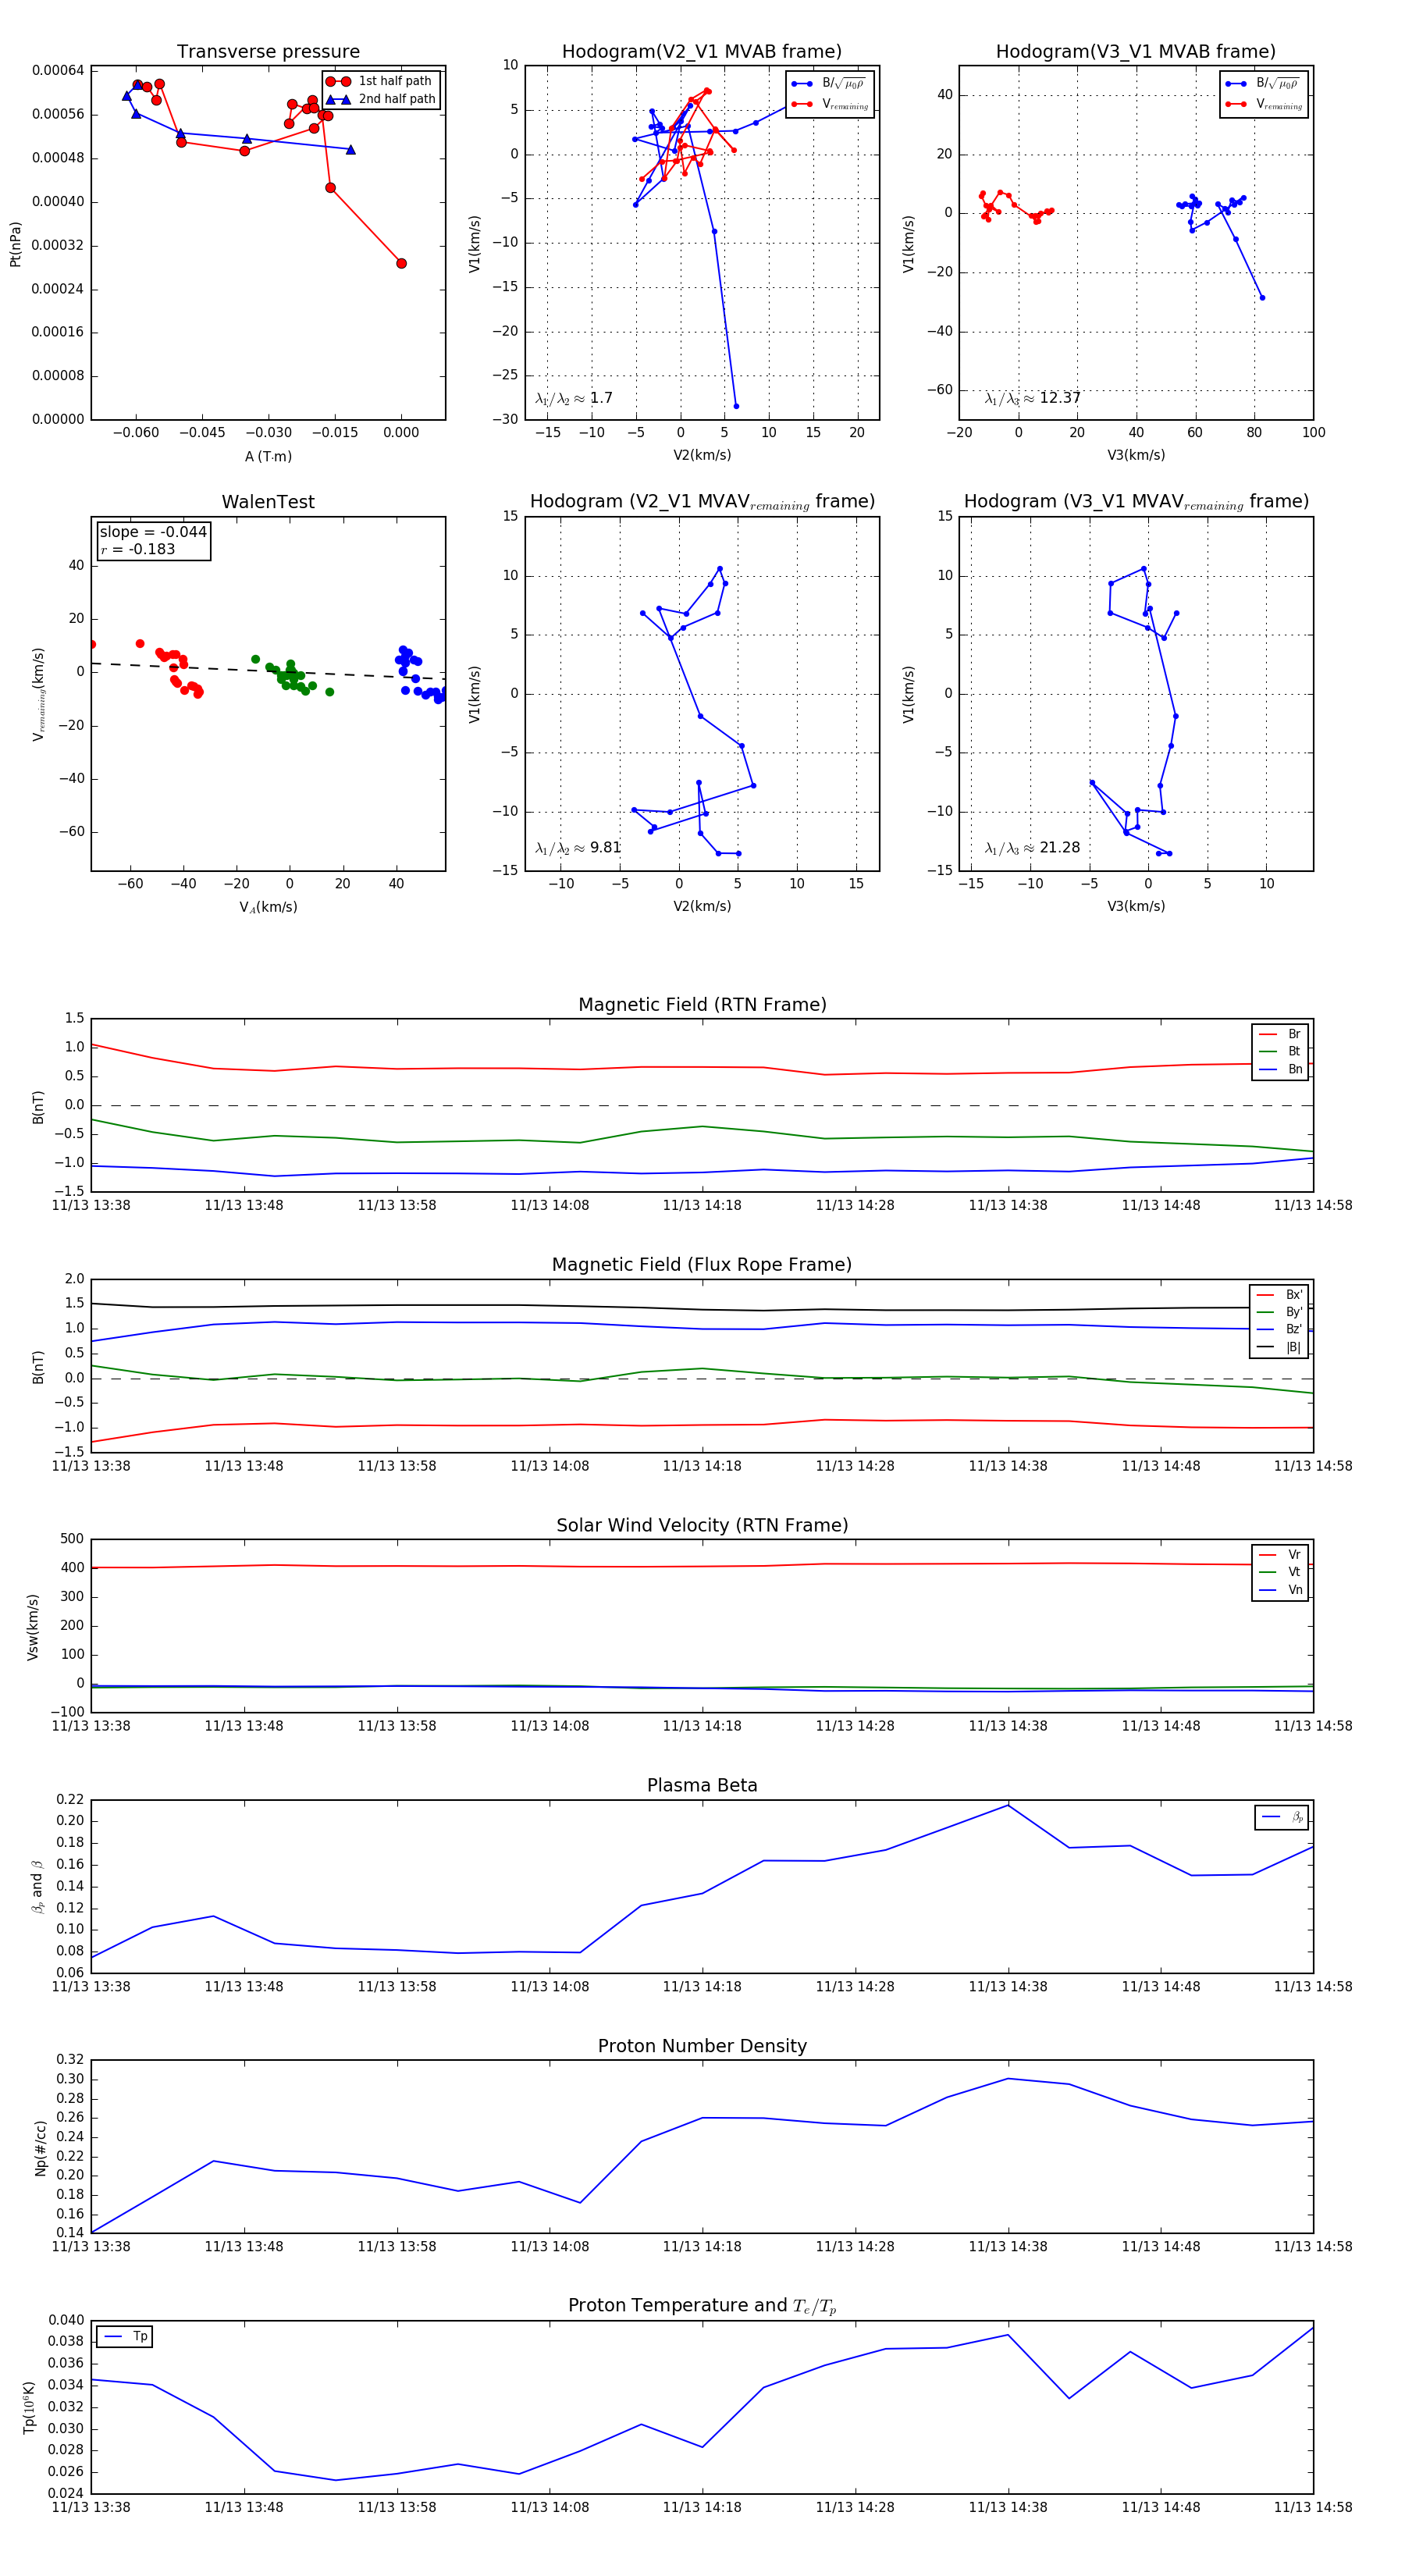
Task: Click the Bz' legend entry
Action: (1280, 1329)
